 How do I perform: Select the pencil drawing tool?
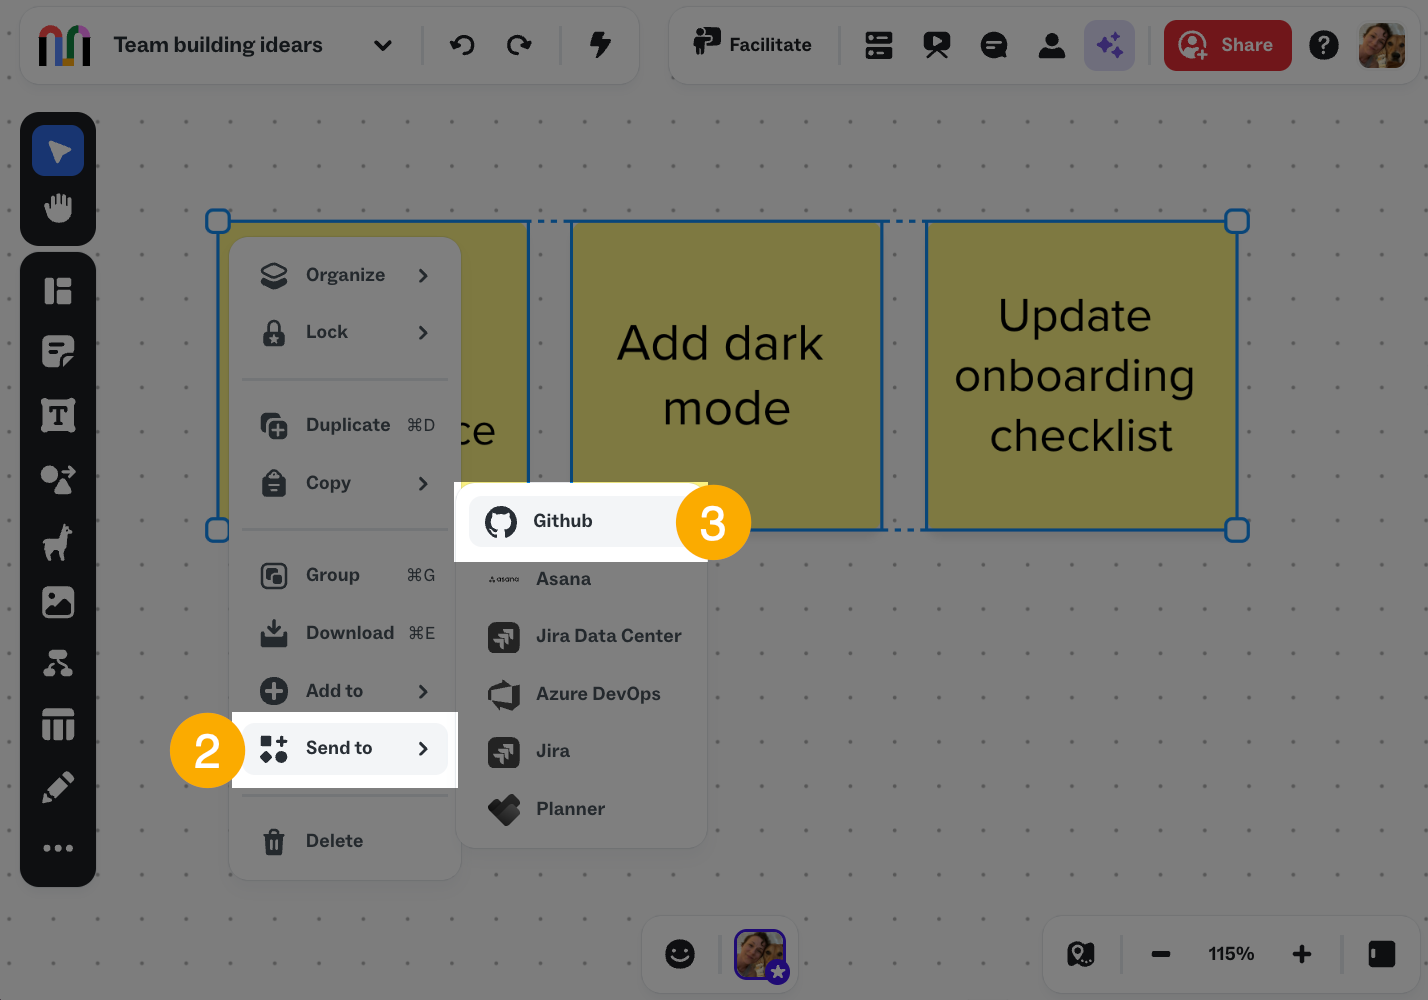pyautogui.click(x=58, y=787)
